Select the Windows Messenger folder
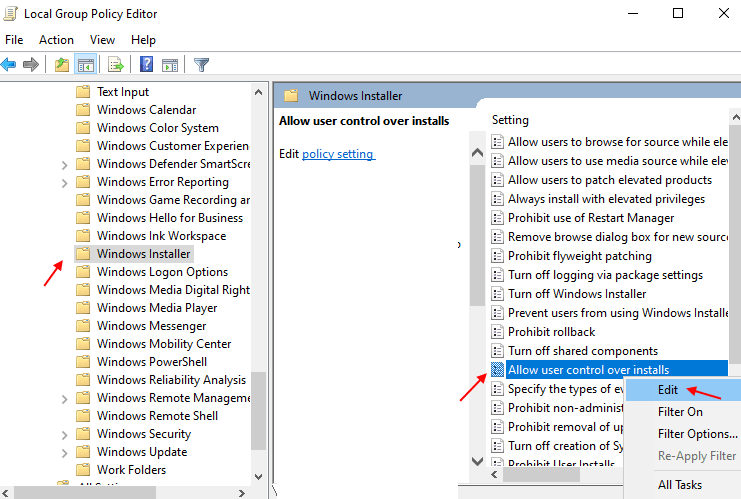This screenshot has width=741, height=499. coord(151,326)
